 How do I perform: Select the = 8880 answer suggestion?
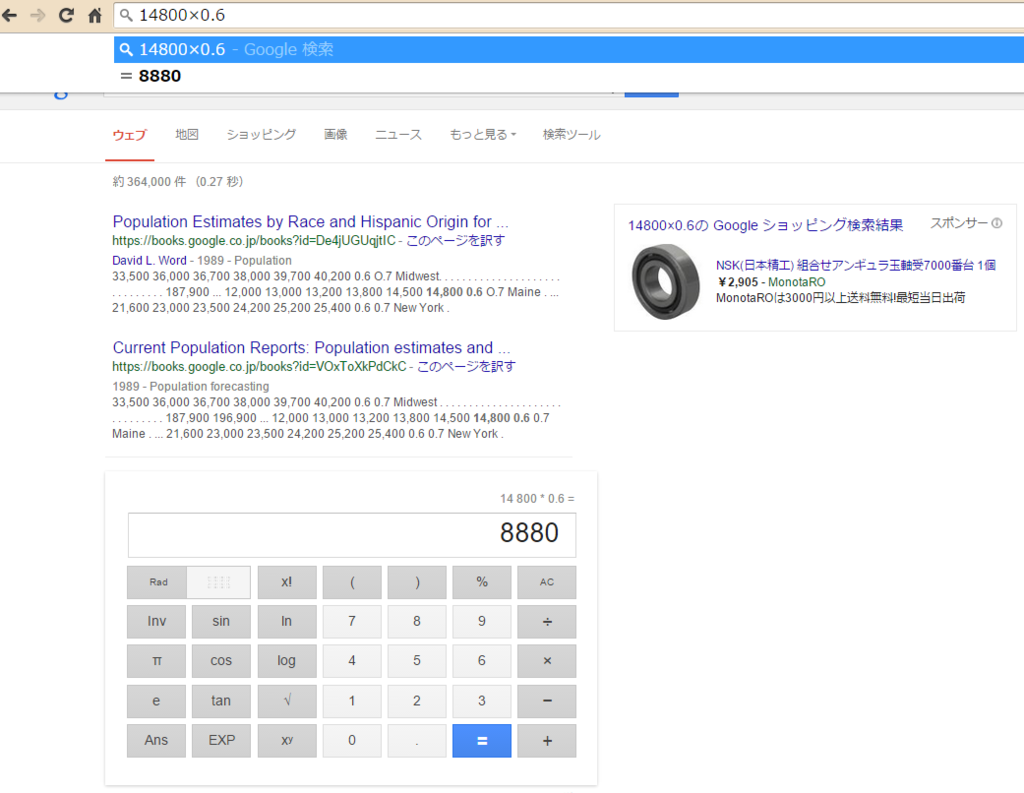pos(569,76)
